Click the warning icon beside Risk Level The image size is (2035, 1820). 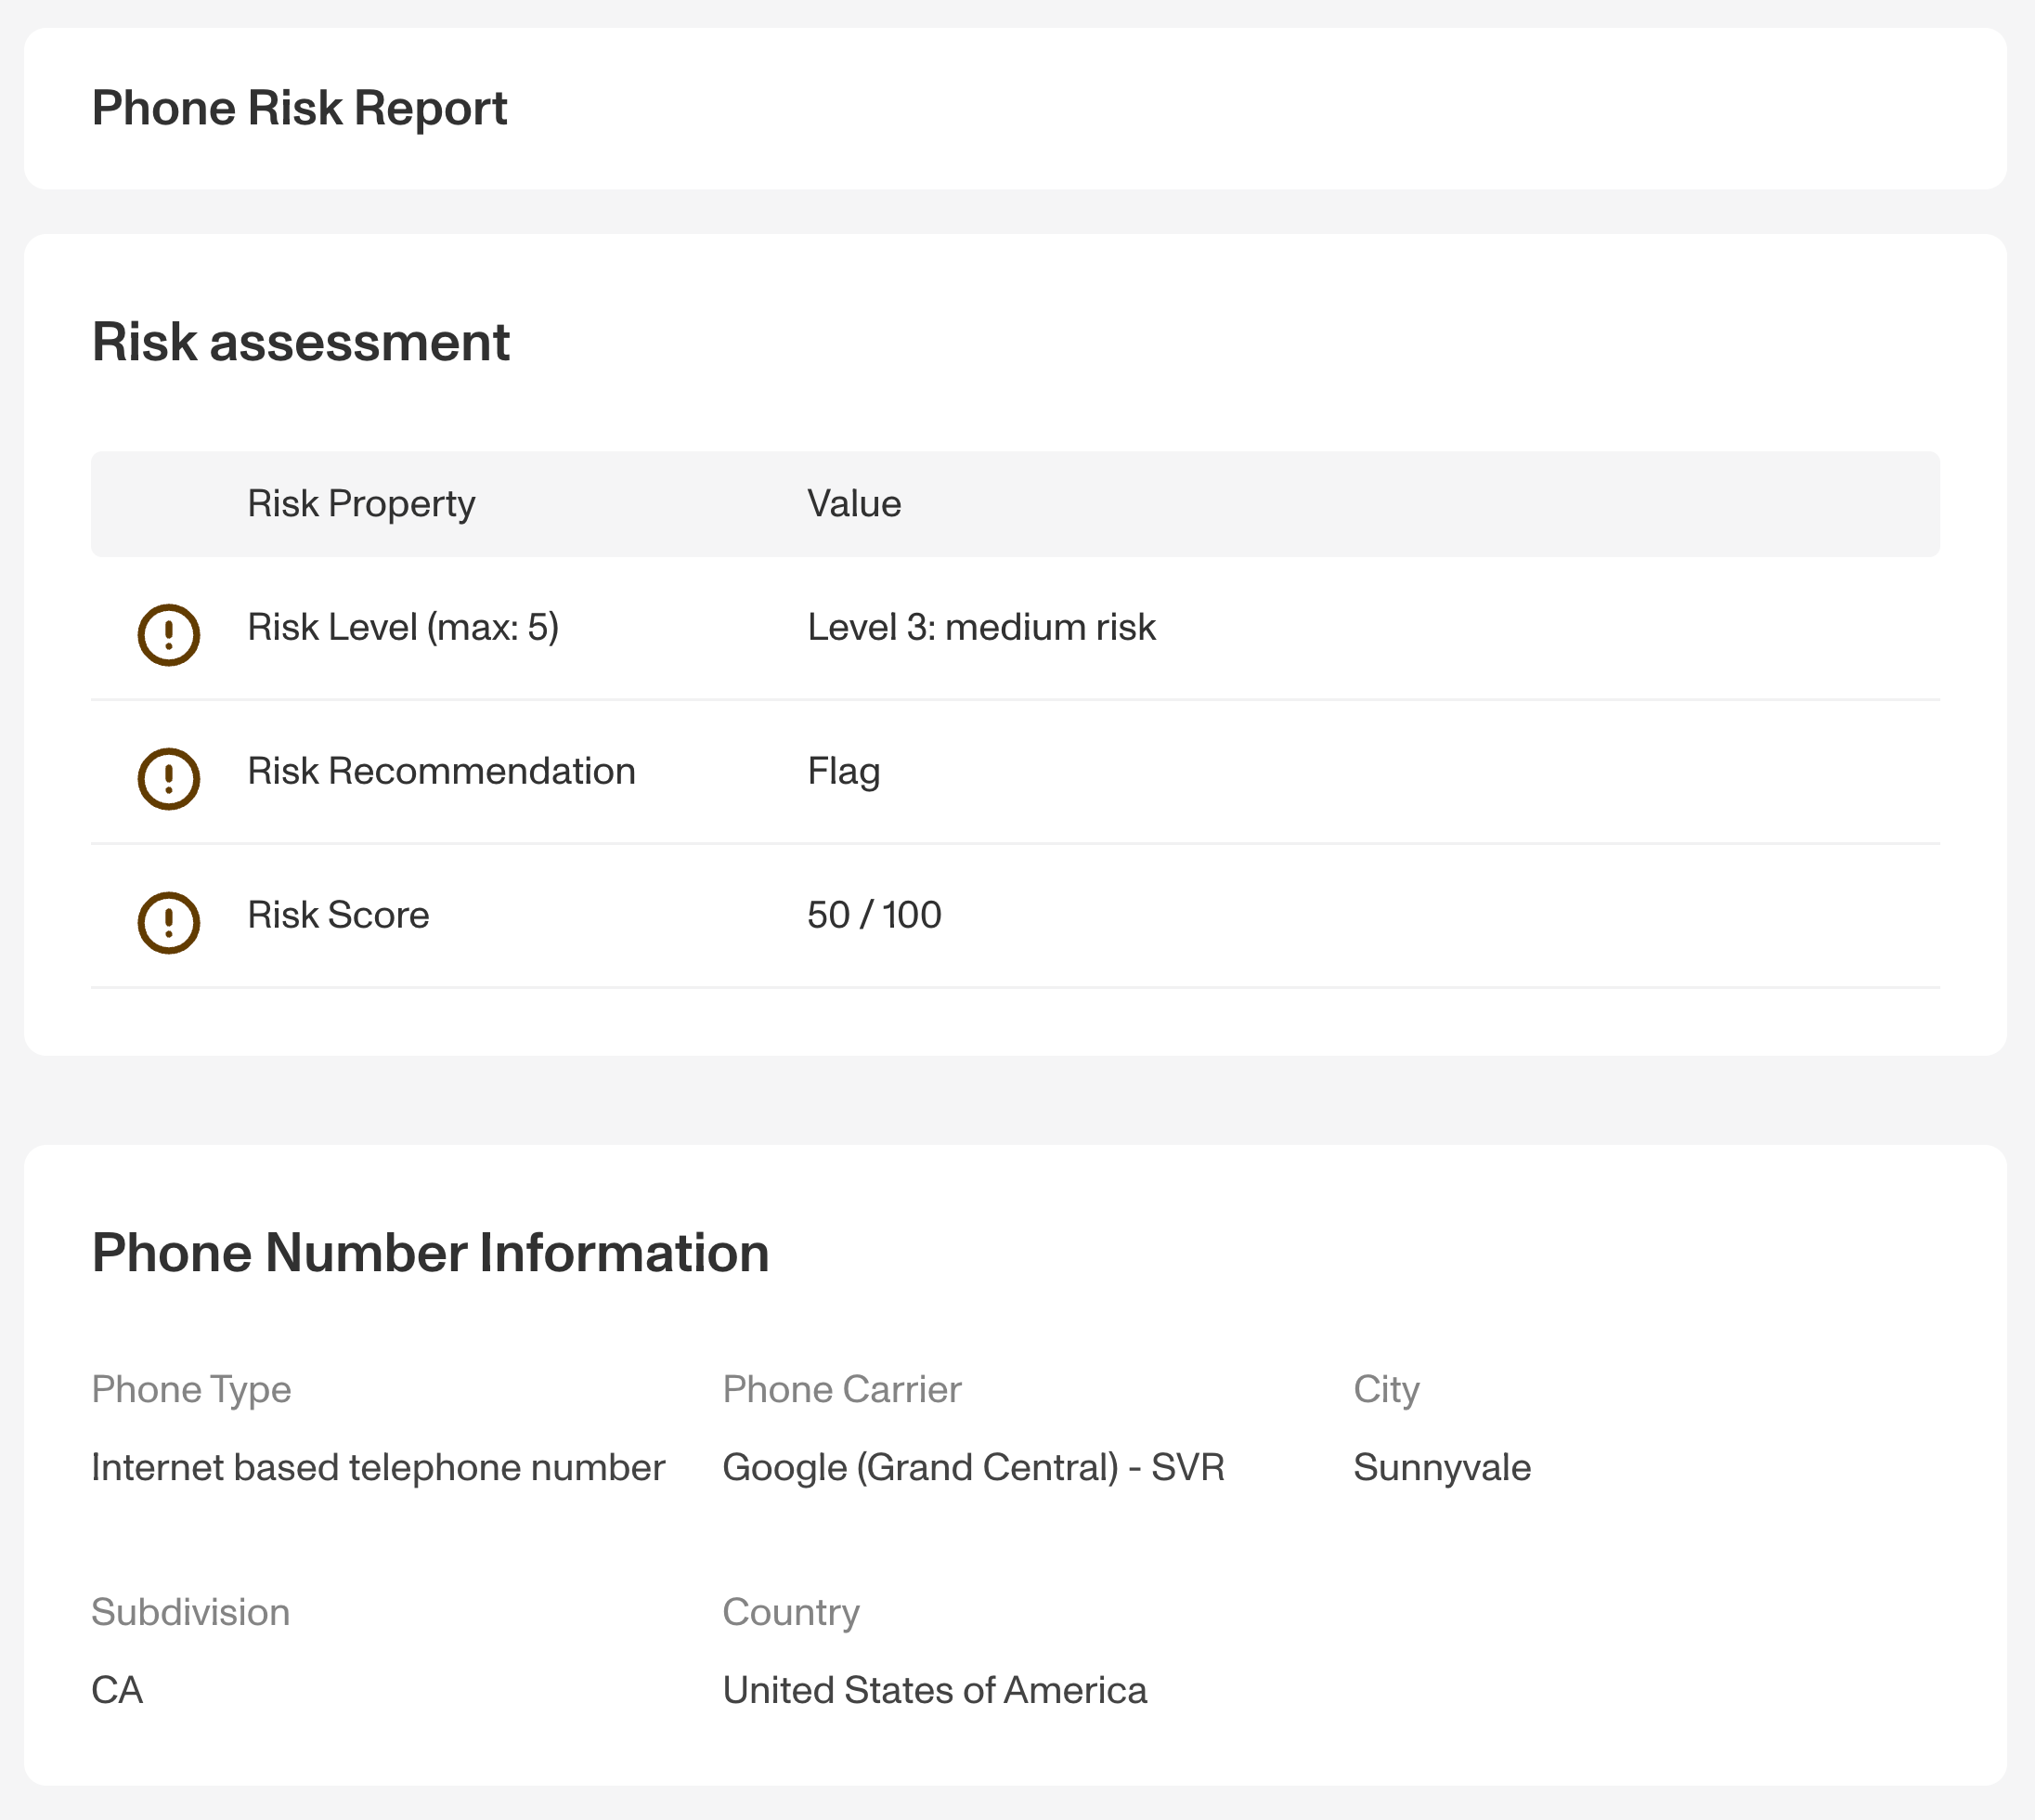click(x=168, y=635)
